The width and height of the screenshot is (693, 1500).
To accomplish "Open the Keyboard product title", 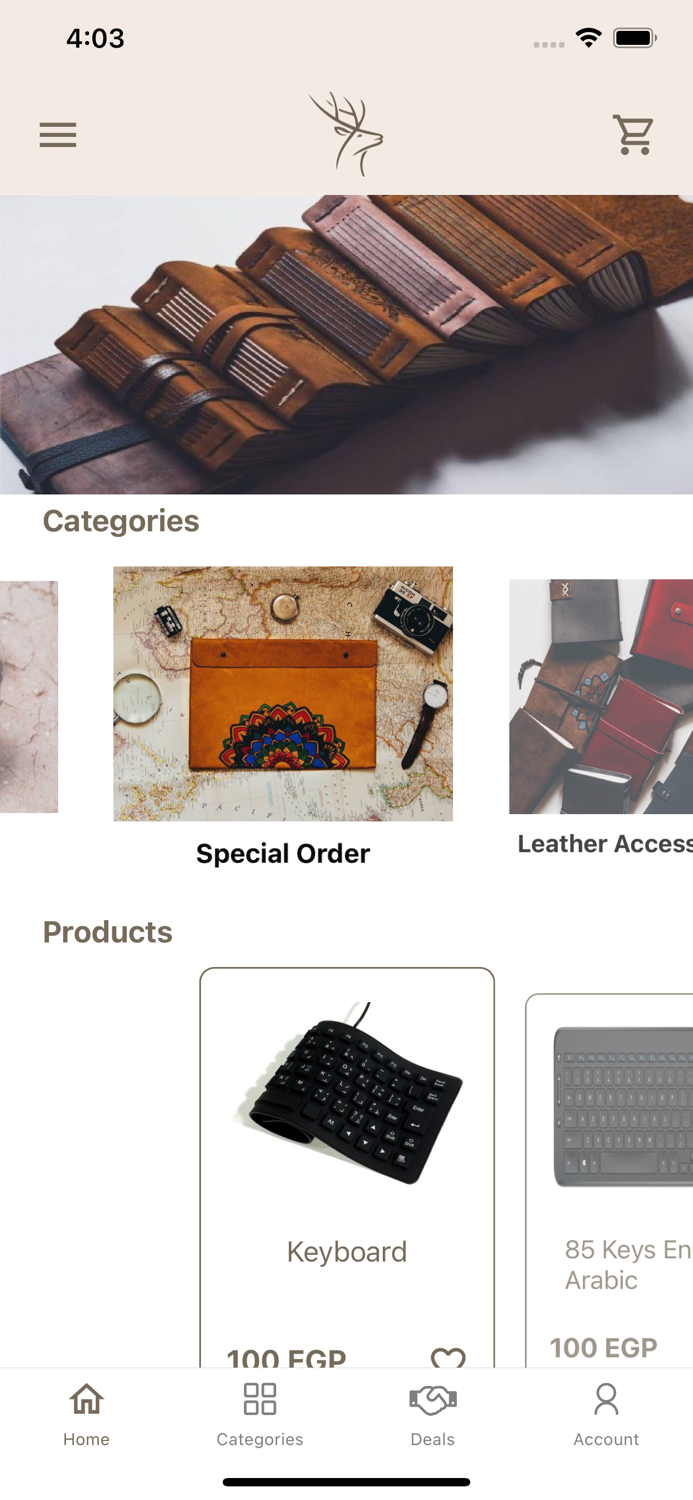I will (x=347, y=1251).
